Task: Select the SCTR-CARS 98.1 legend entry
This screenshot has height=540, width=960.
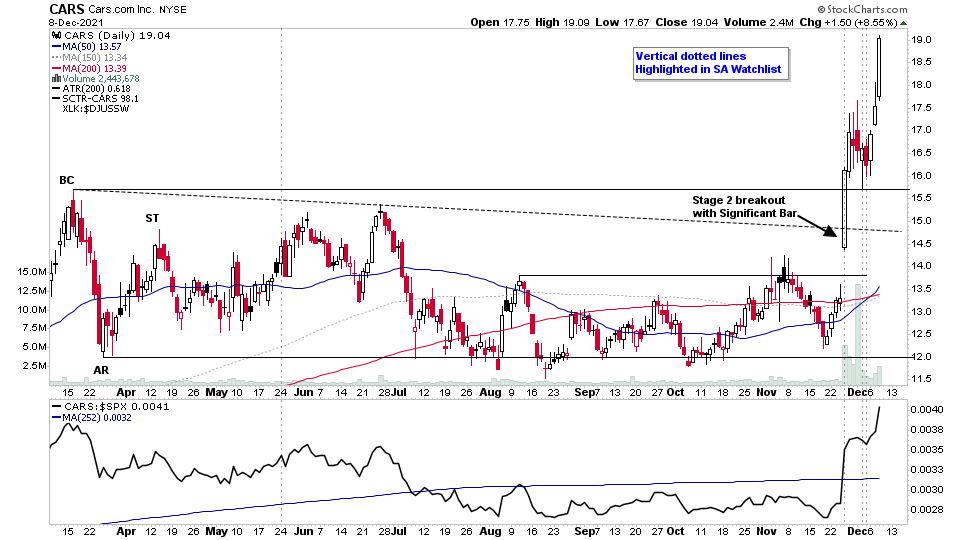Action: pyautogui.click(x=100, y=99)
